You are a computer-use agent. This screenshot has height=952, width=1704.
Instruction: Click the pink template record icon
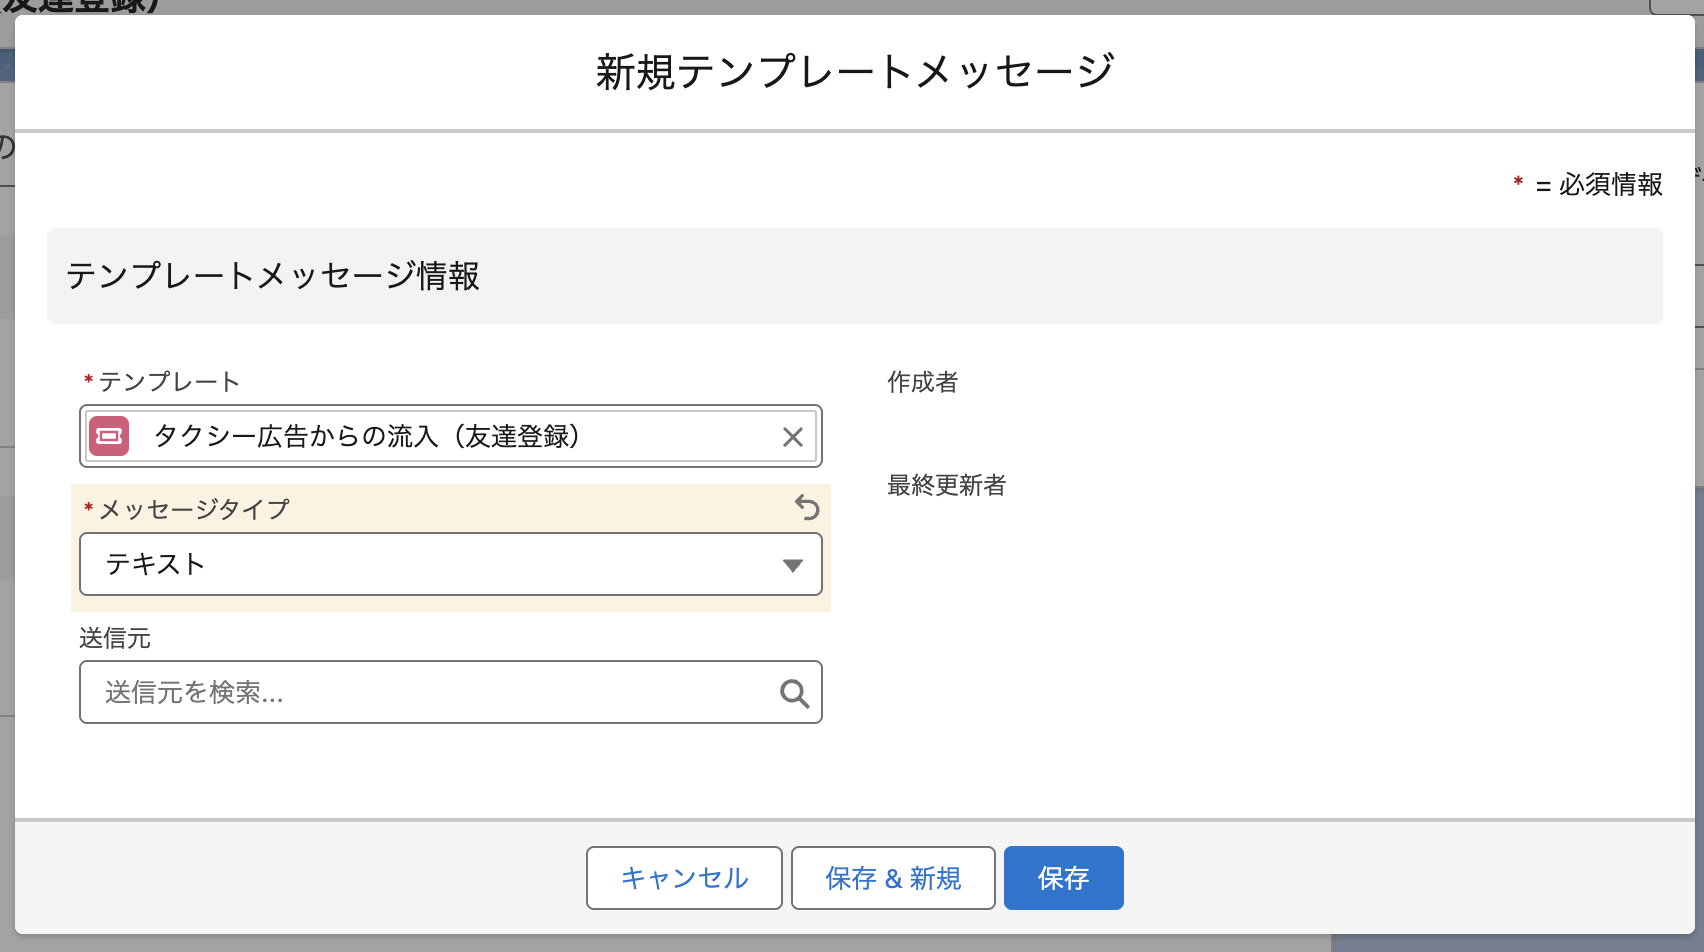click(109, 436)
